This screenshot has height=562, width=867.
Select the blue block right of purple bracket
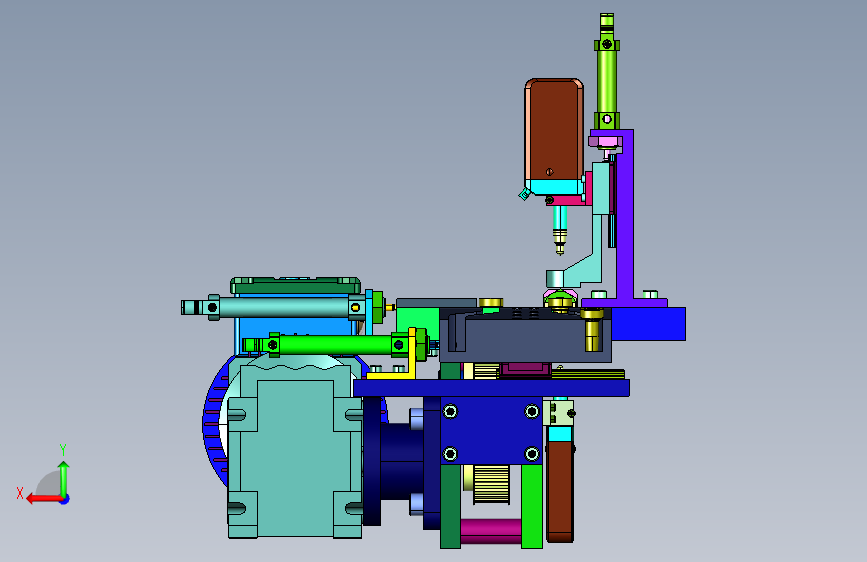(649, 324)
